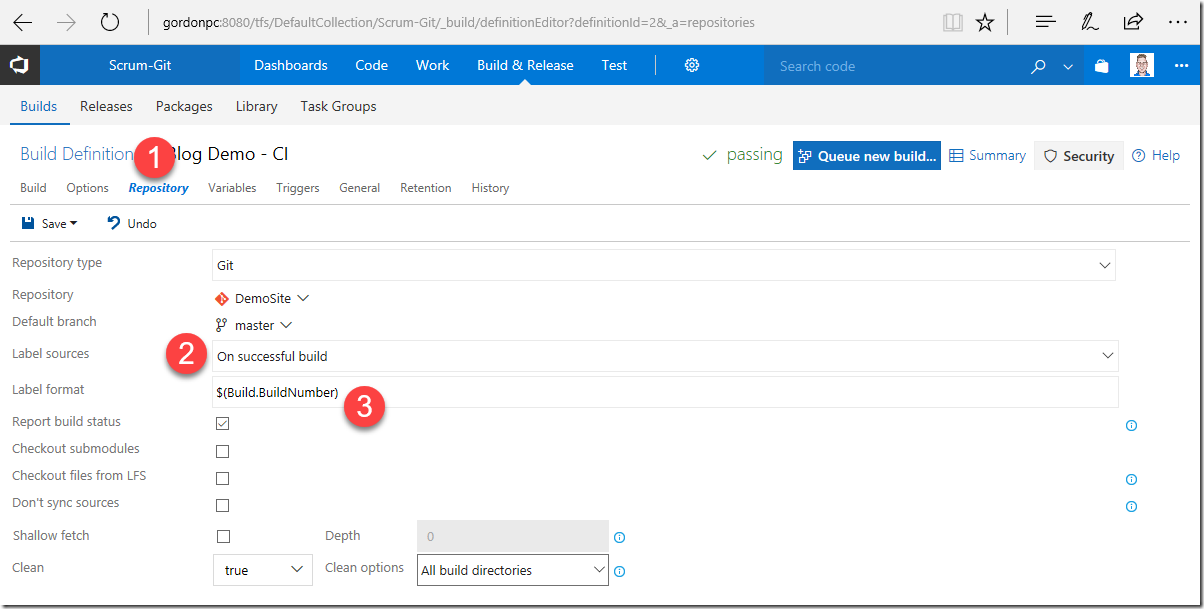This screenshot has width=1204, height=609.
Task: Click the settings gear icon in top navigation
Action: point(692,65)
